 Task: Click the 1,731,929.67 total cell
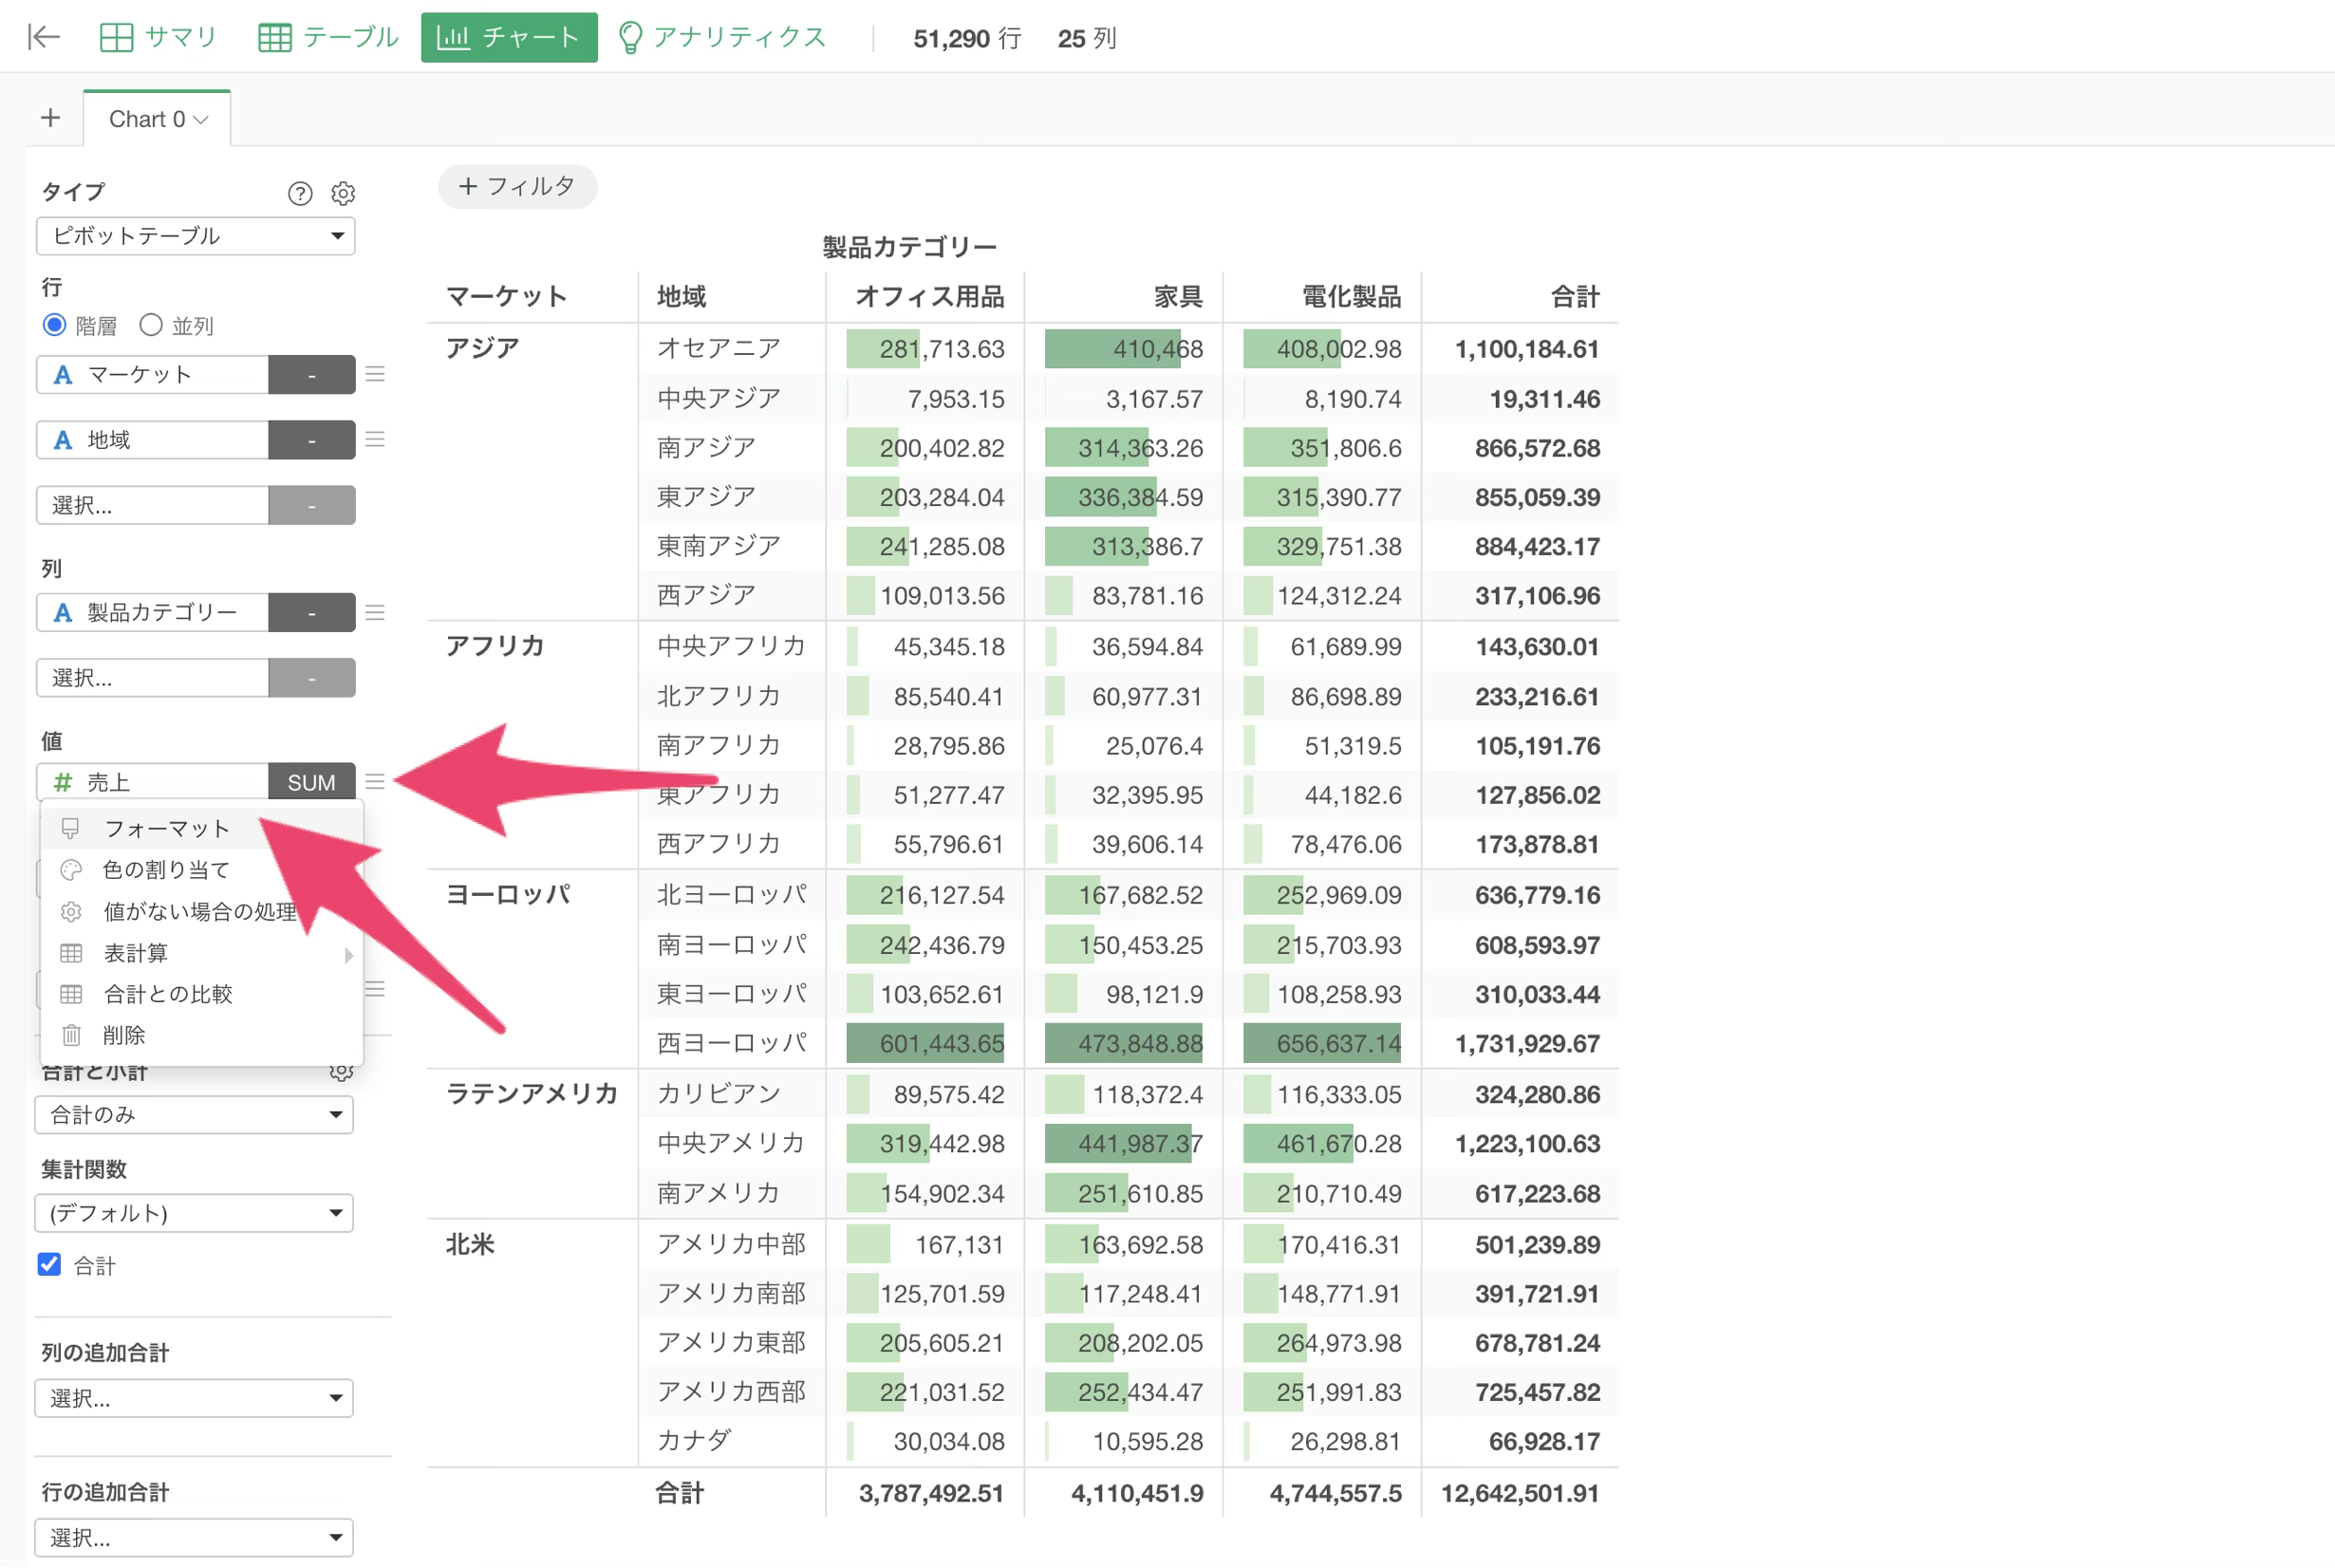pos(1527,1043)
